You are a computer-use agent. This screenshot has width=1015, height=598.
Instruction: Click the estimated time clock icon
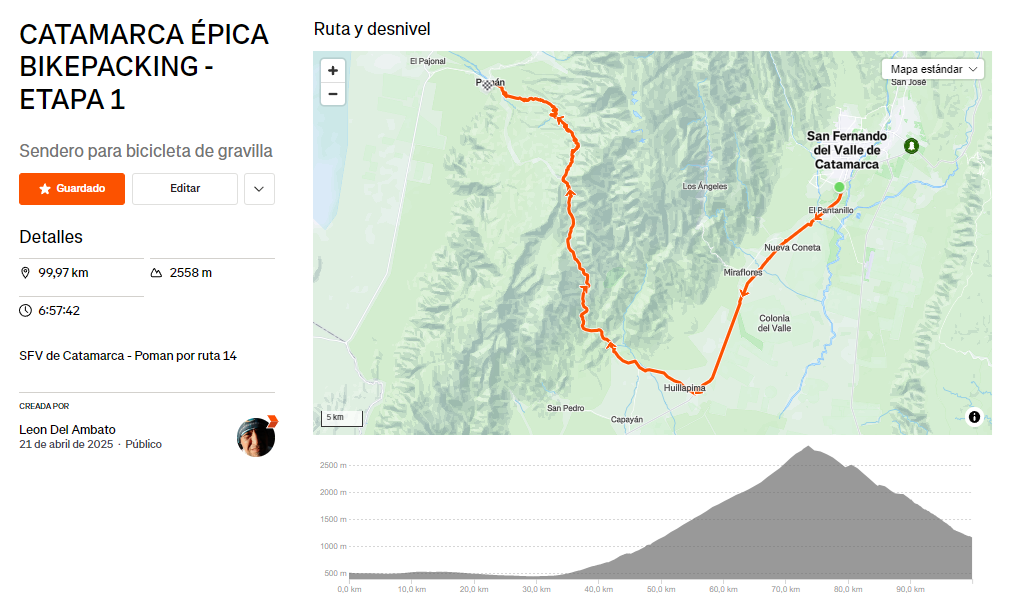[x=25, y=311]
